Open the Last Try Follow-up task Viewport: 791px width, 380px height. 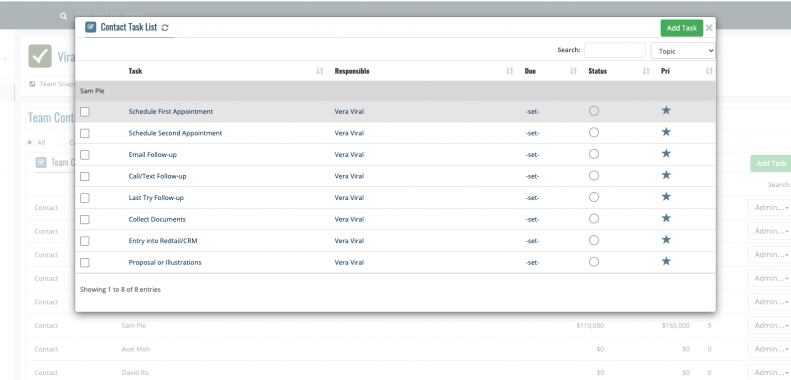[156, 198]
